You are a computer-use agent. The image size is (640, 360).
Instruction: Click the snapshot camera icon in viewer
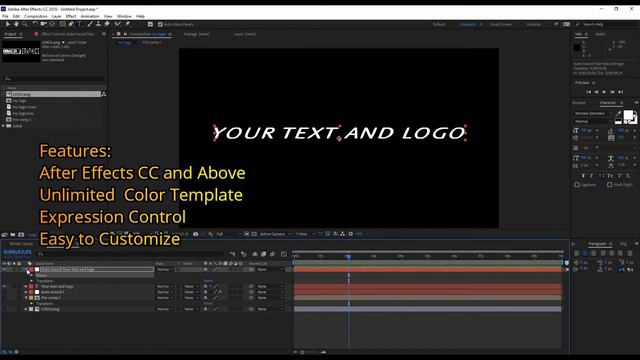click(x=196, y=234)
